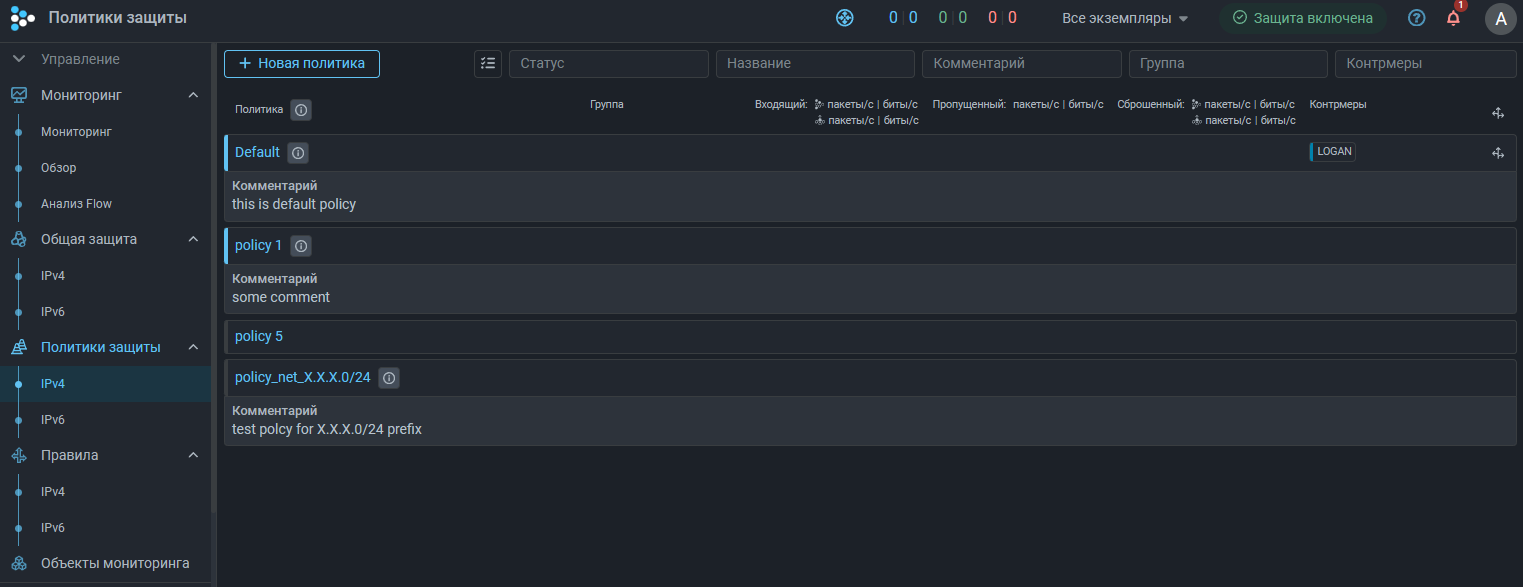Click the notification bell icon

click(x=1453, y=18)
